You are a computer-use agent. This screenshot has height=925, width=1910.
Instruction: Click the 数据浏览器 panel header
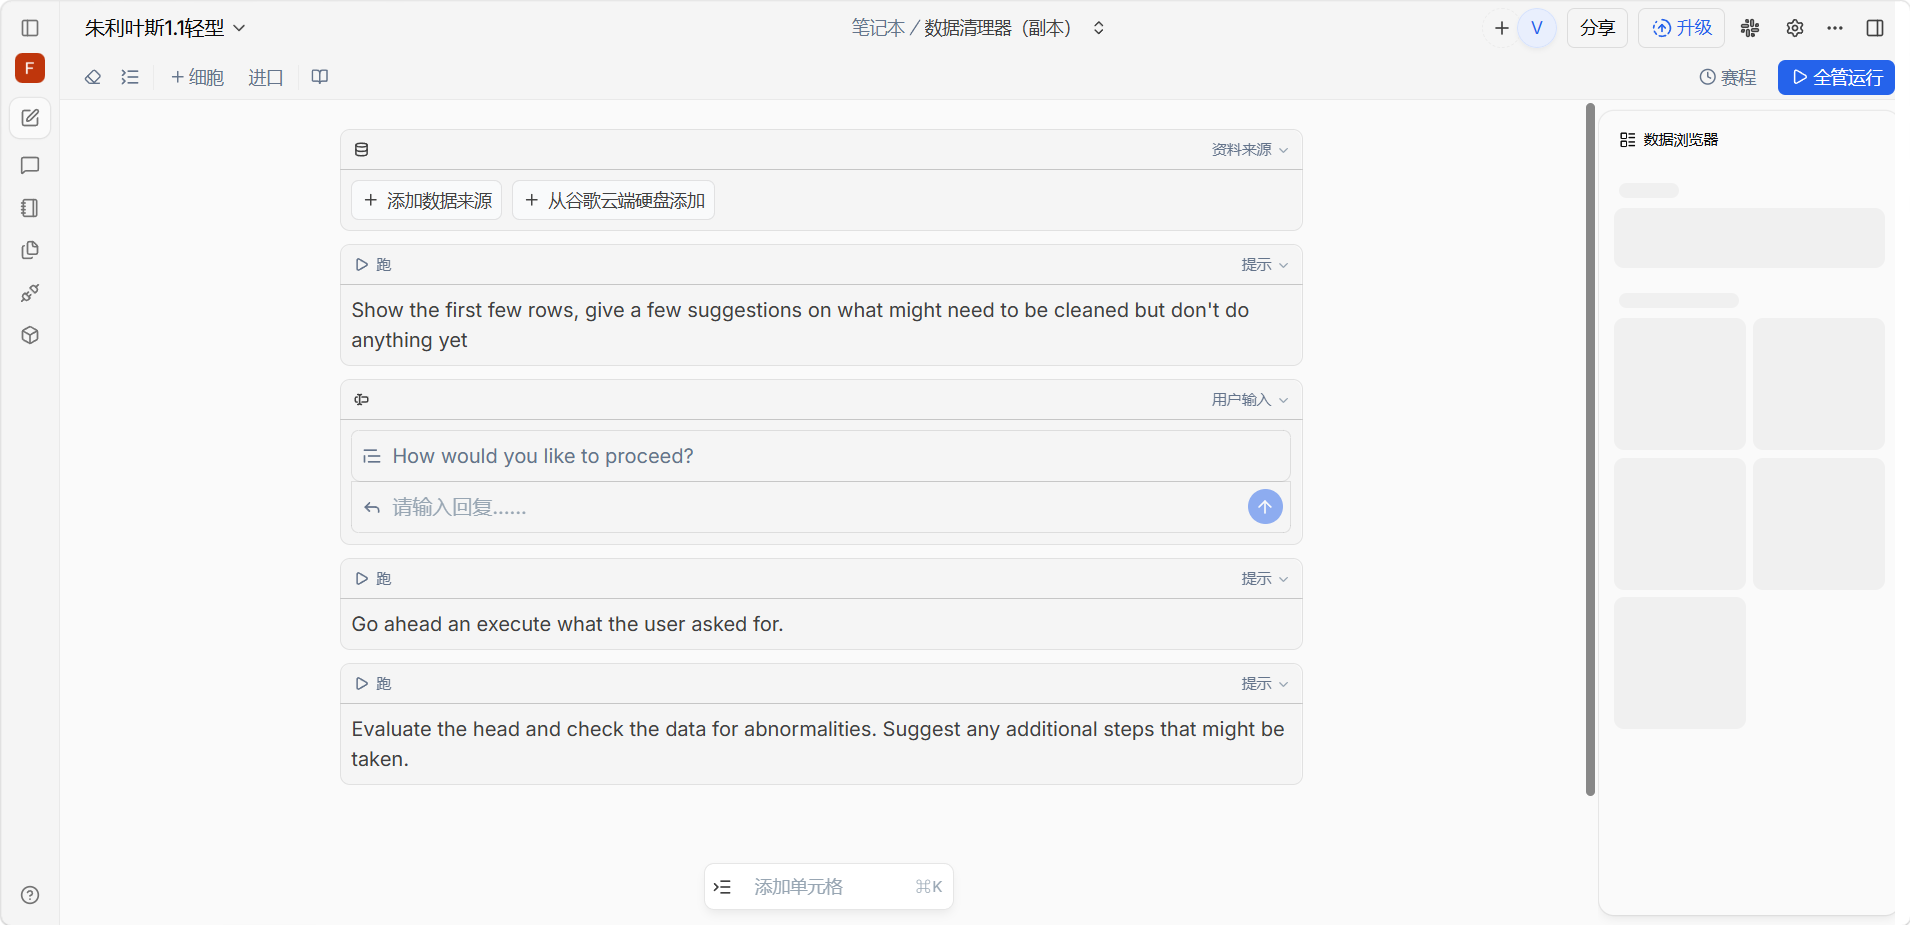[1669, 140]
